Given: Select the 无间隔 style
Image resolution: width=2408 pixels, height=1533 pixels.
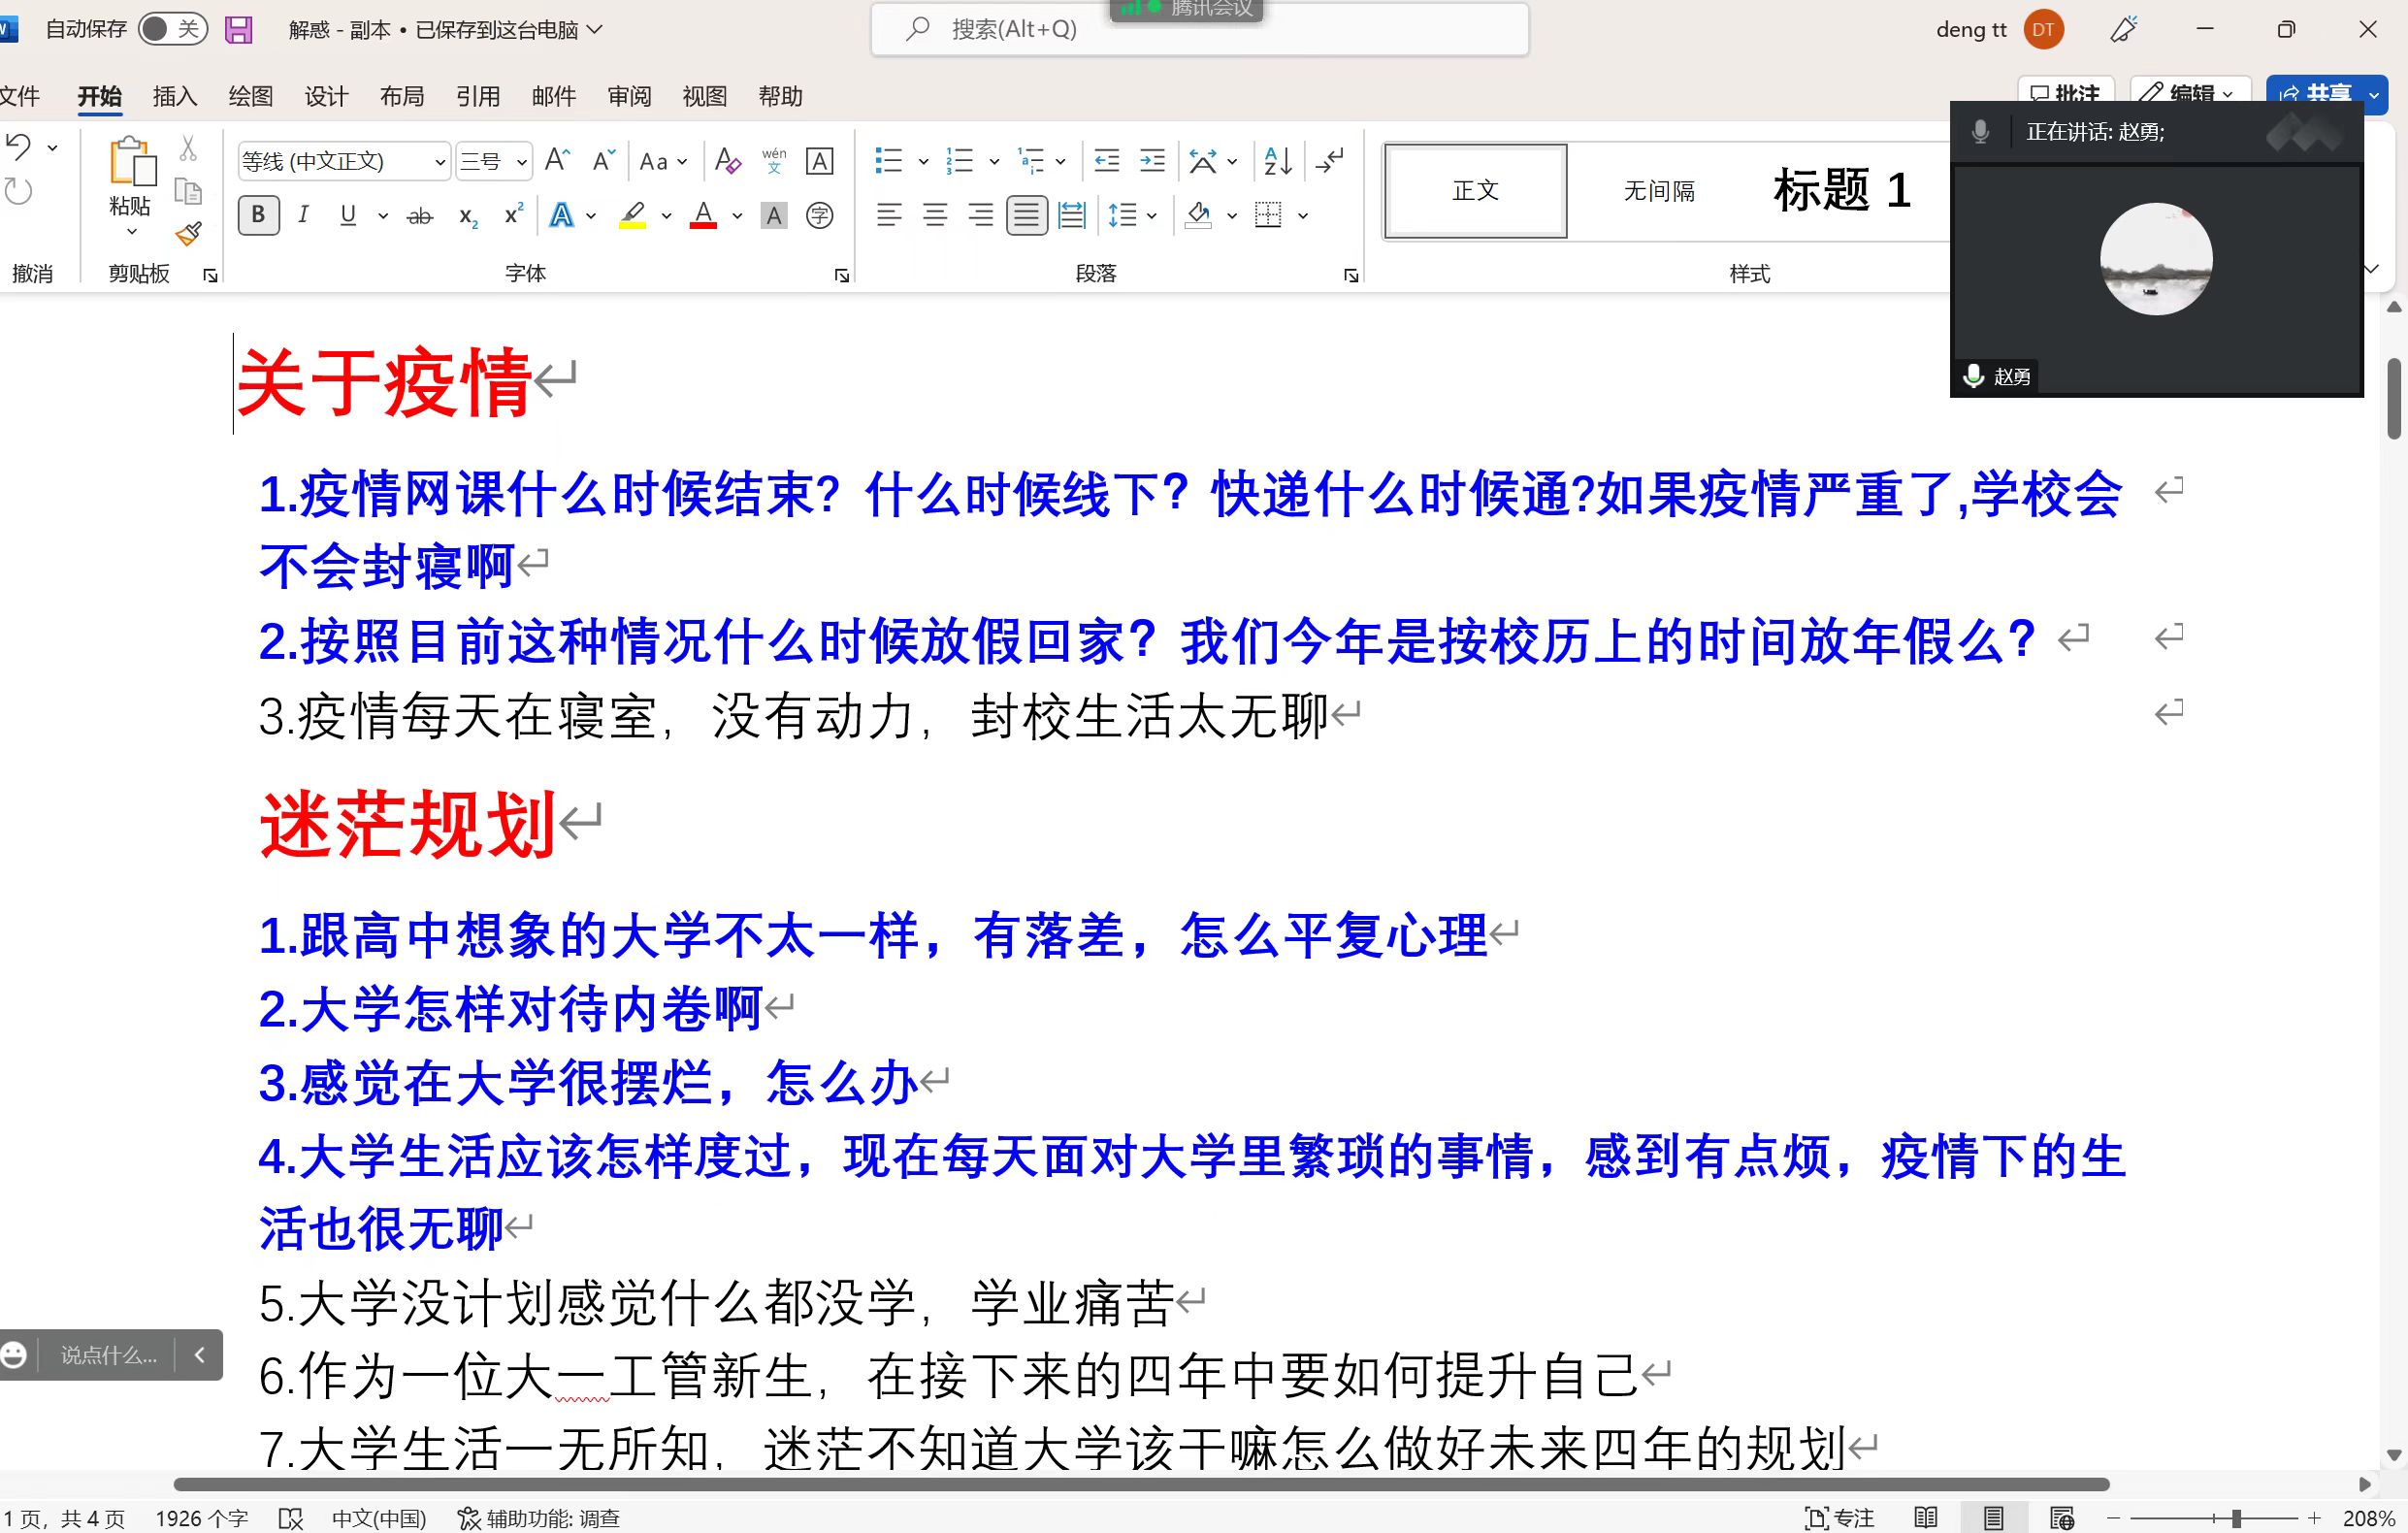Looking at the screenshot, I should click(x=1659, y=190).
